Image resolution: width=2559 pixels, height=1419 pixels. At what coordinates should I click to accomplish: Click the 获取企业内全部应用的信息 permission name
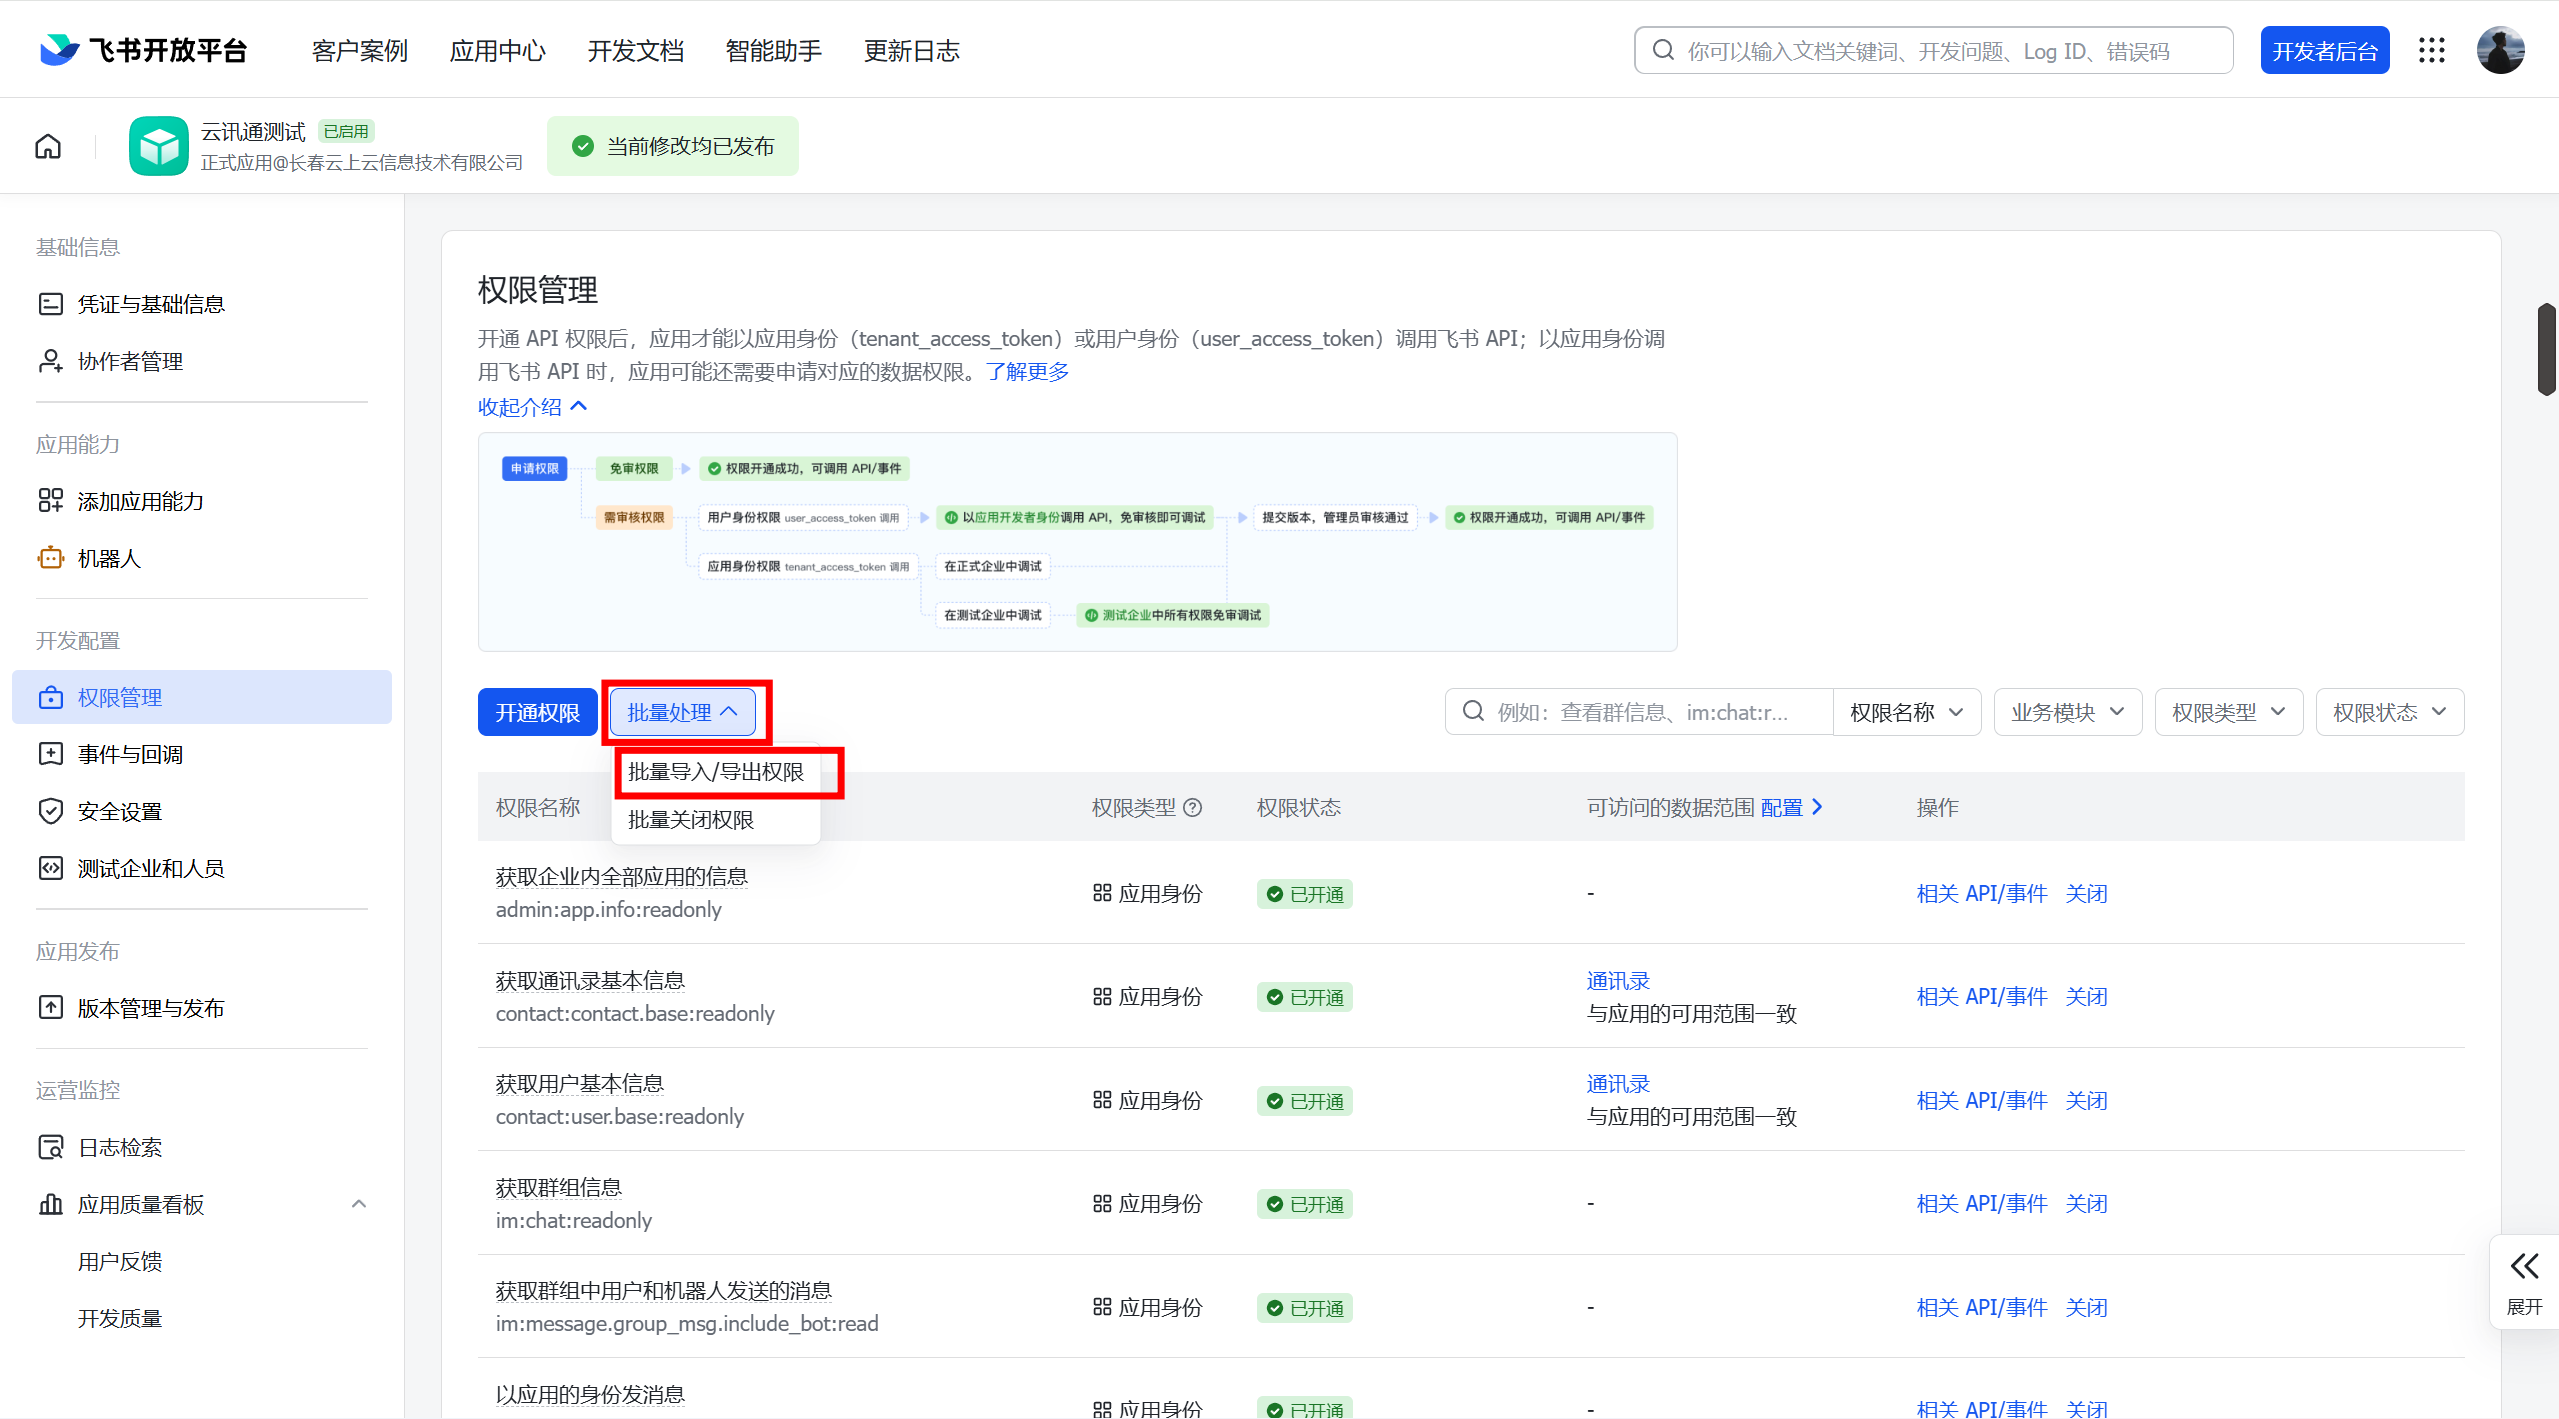(x=622, y=876)
